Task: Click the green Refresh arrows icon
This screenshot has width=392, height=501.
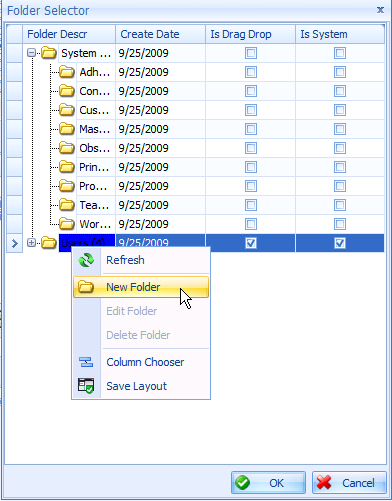Action: 86,260
